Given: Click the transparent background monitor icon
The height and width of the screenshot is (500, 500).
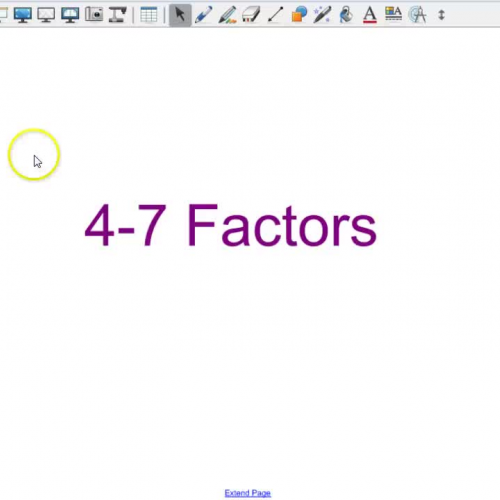Looking at the screenshot, I should 46,15.
